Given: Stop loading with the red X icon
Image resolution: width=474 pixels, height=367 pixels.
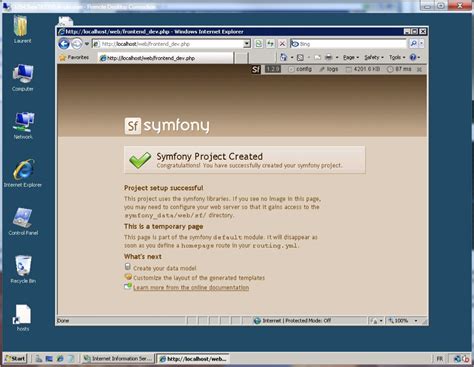Looking at the screenshot, I should click(x=282, y=44).
